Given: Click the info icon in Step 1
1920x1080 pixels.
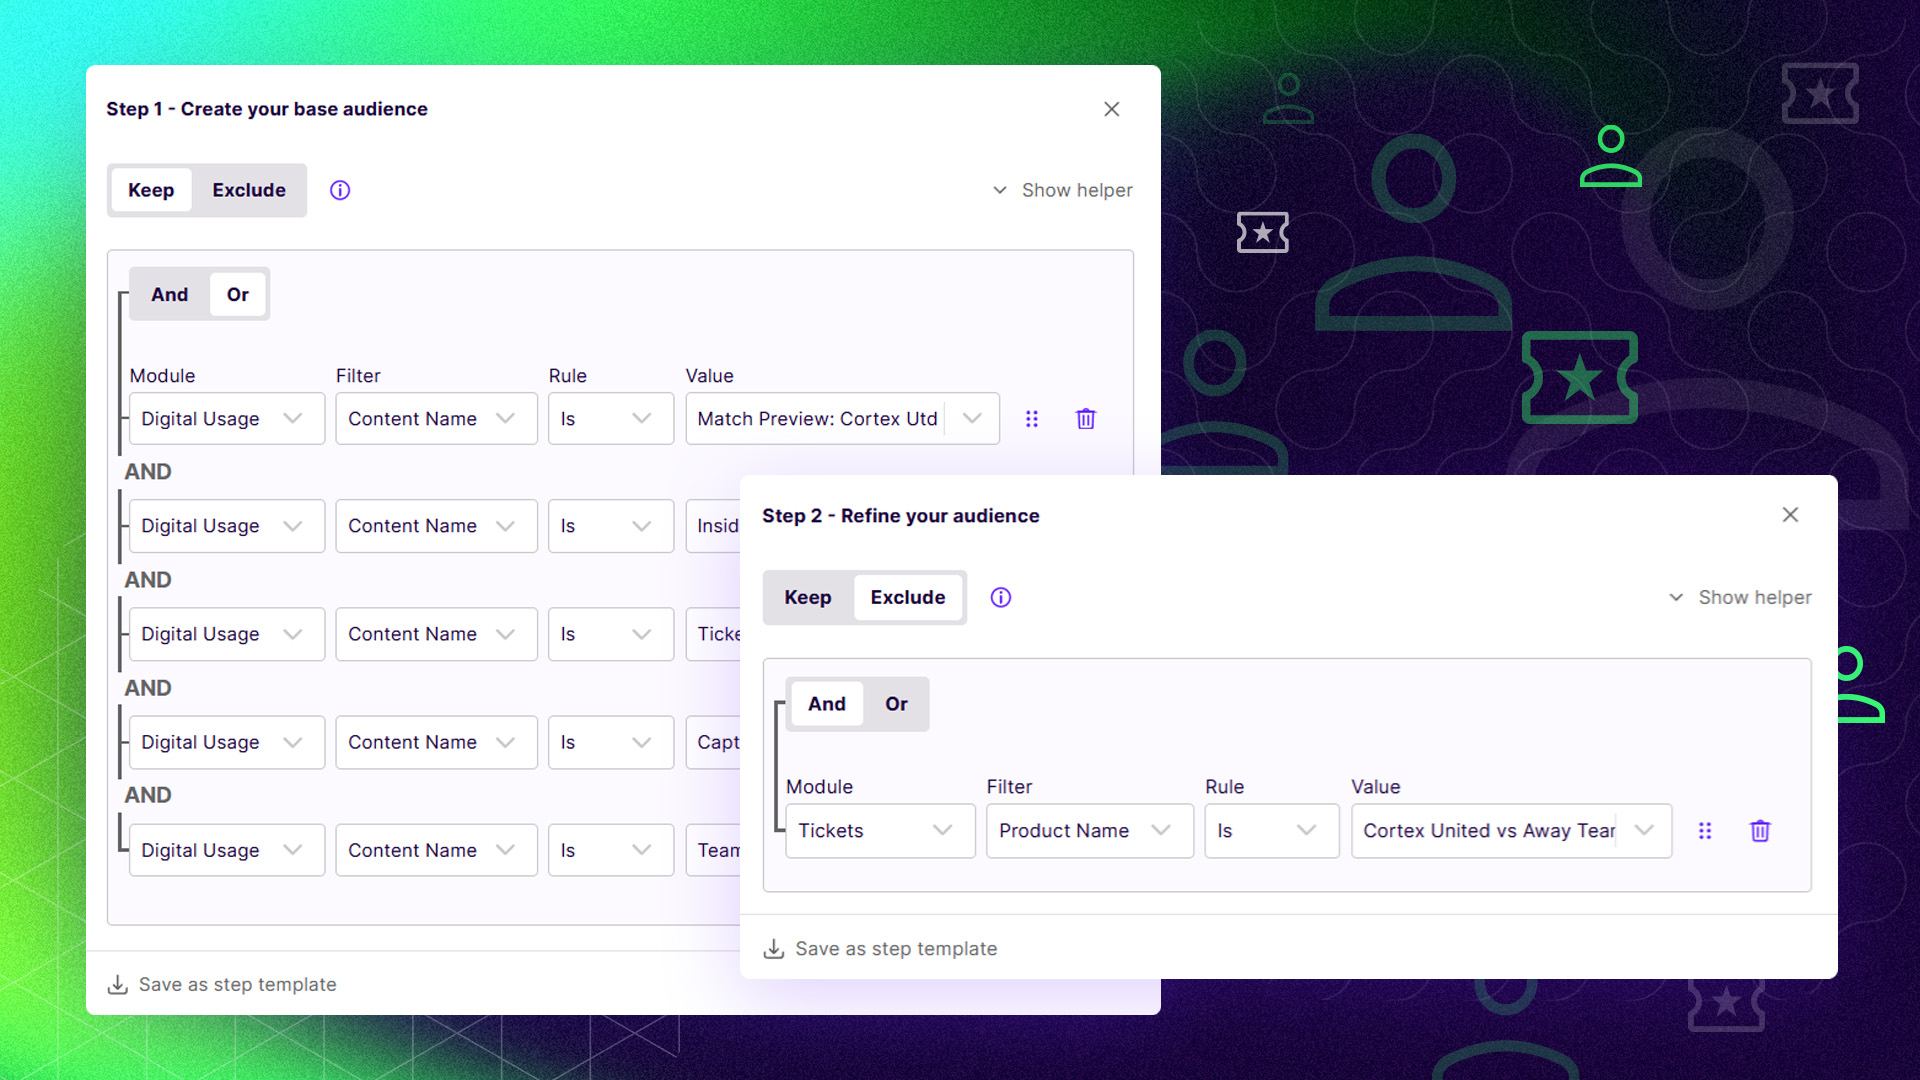Looking at the screenshot, I should pos(340,190).
